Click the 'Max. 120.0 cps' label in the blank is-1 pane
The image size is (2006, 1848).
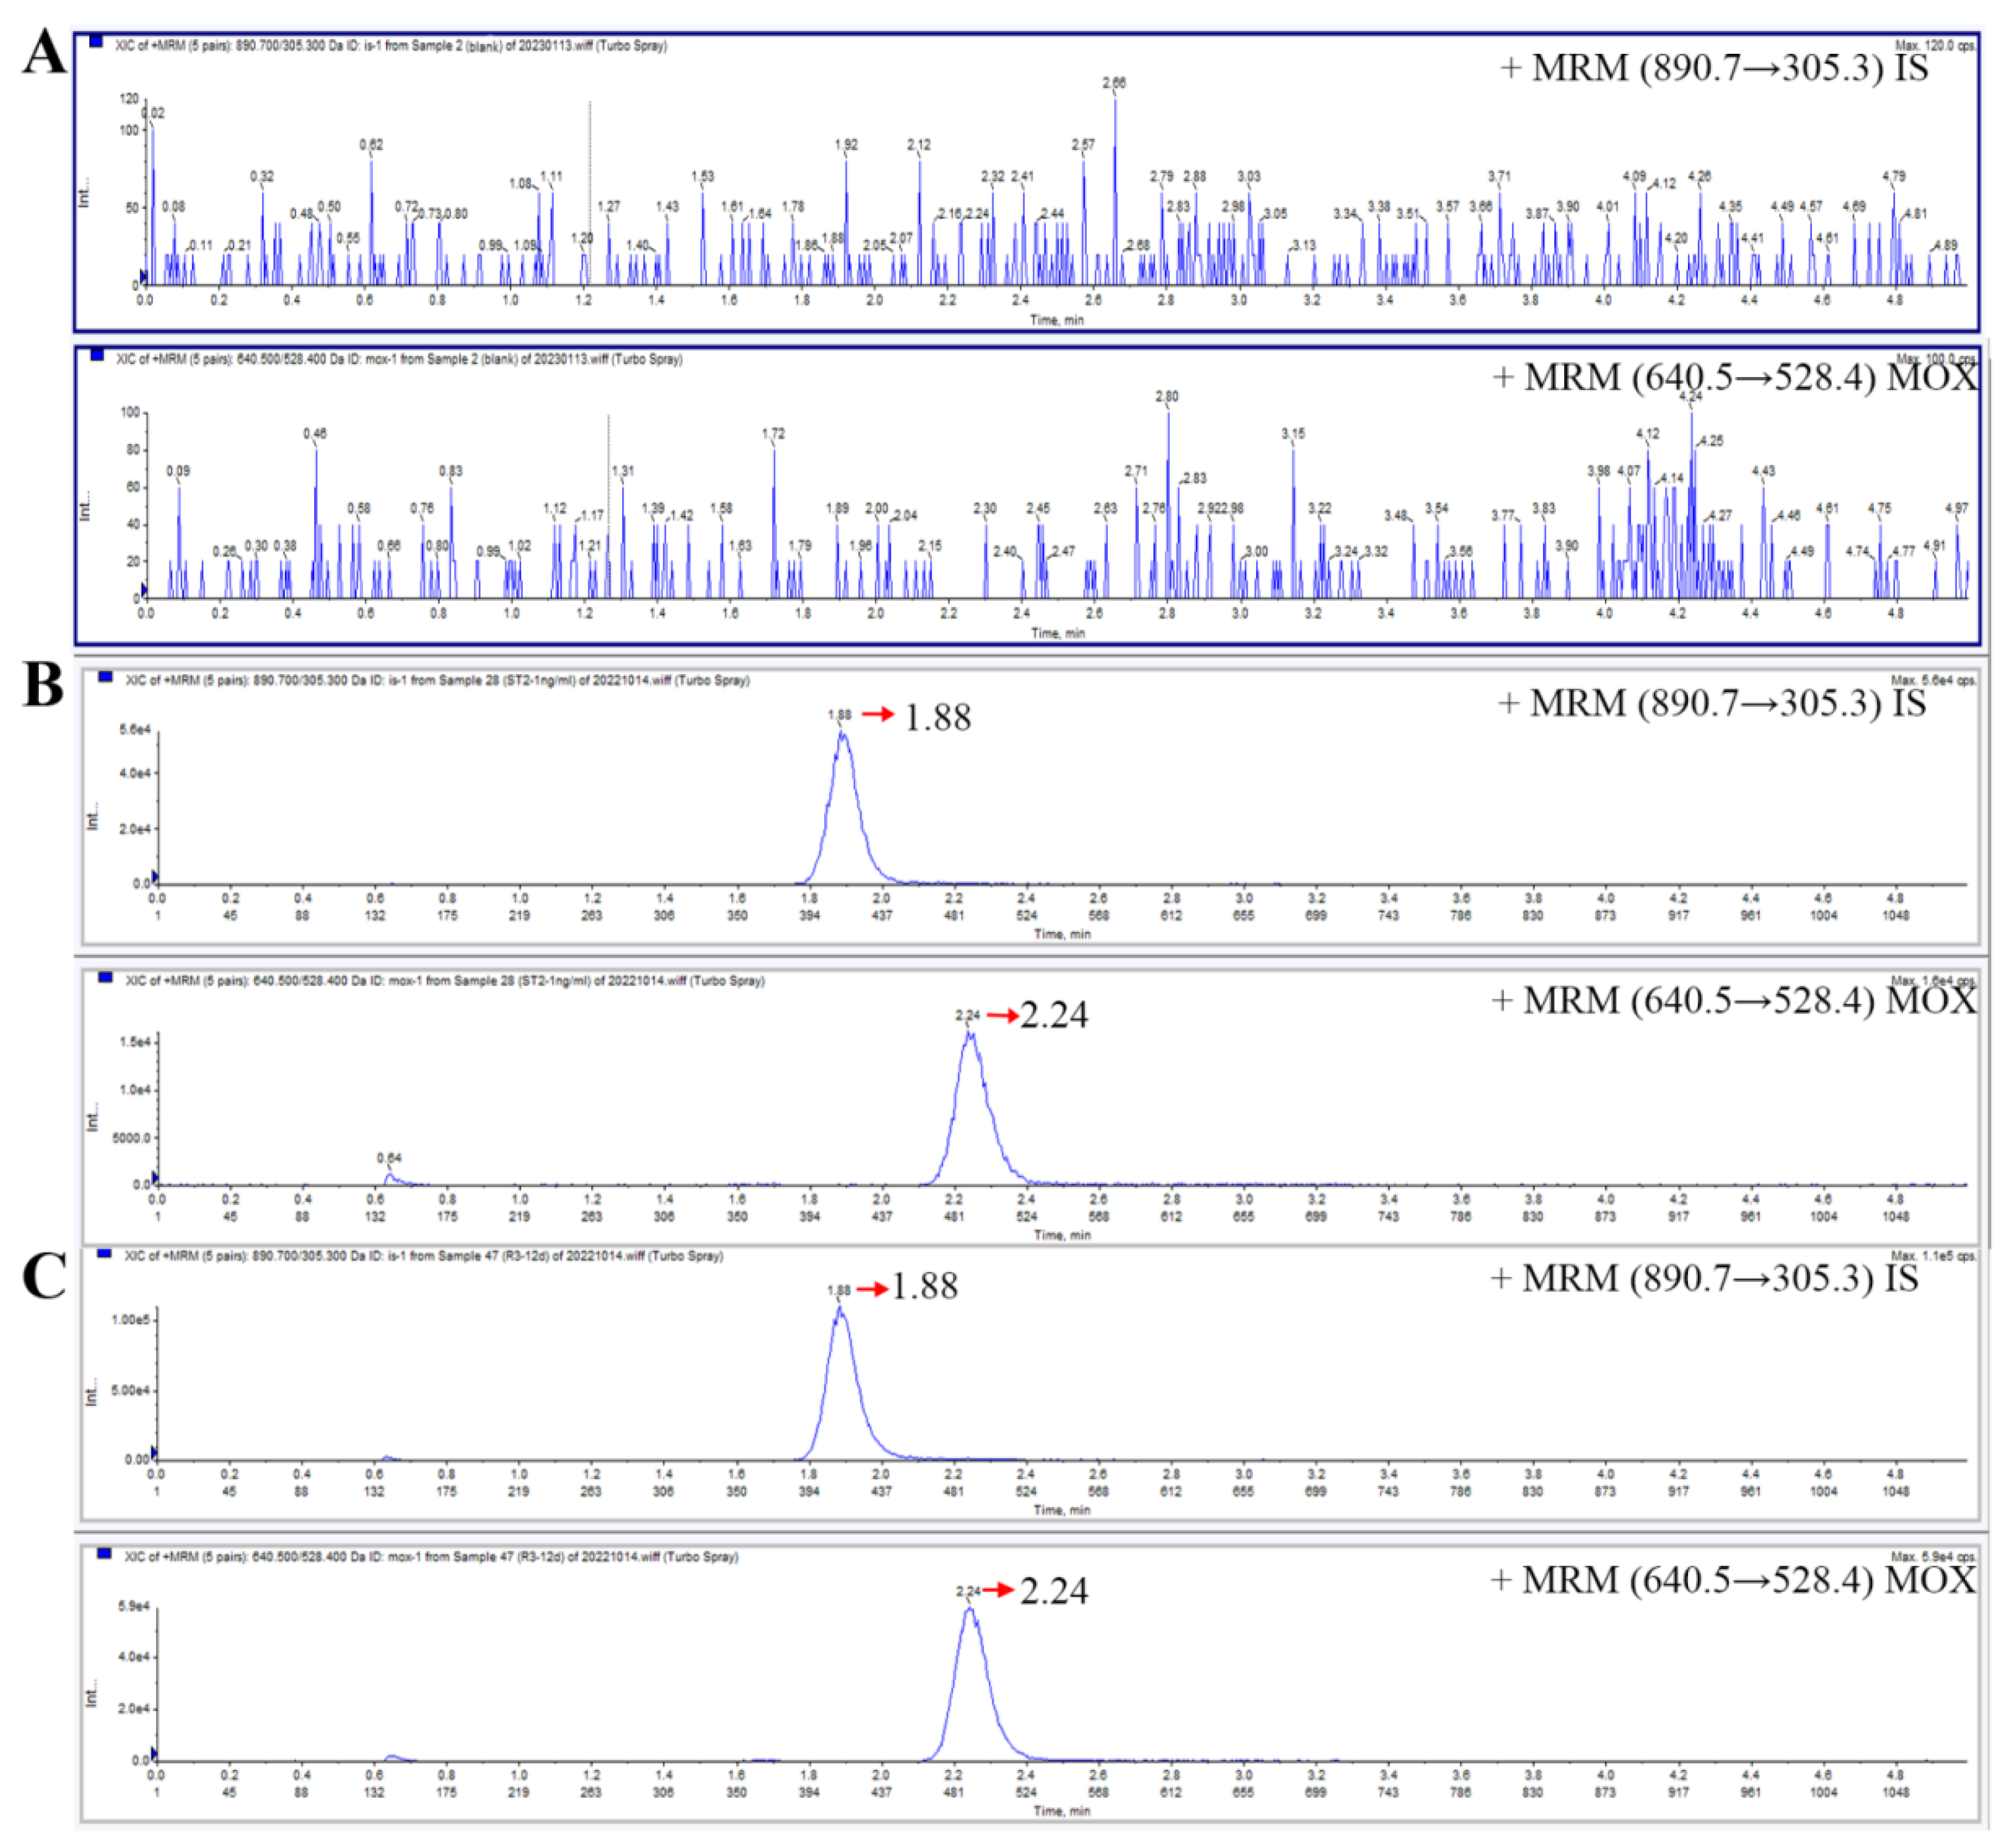[1935, 46]
